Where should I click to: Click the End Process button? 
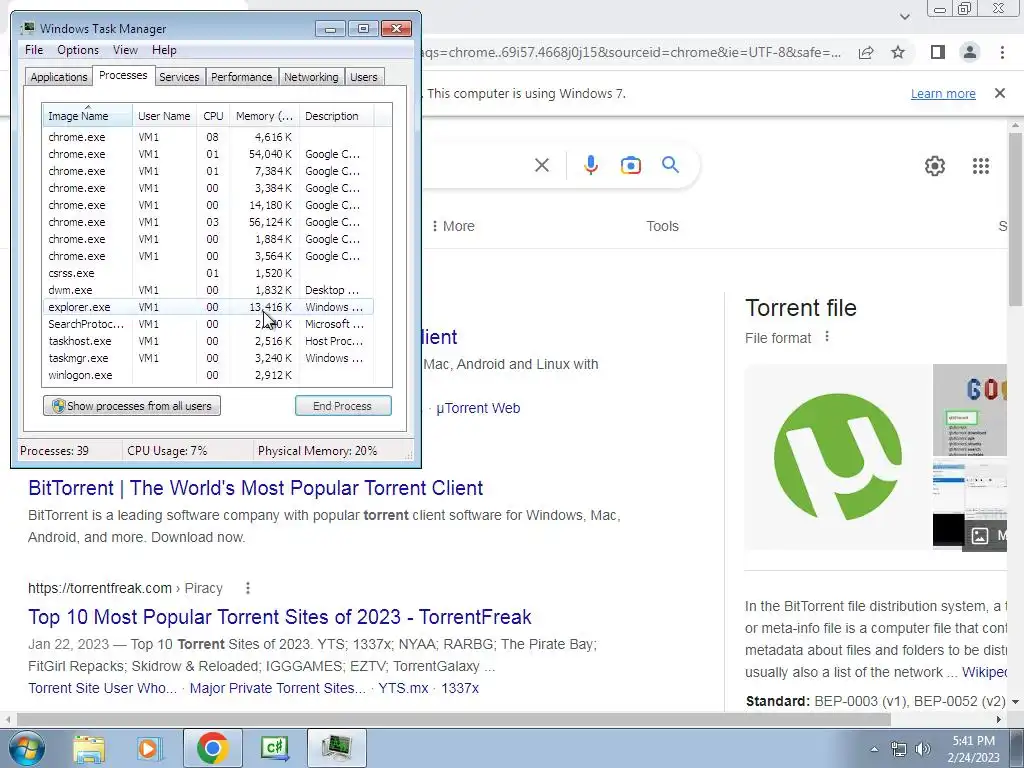(x=343, y=406)
